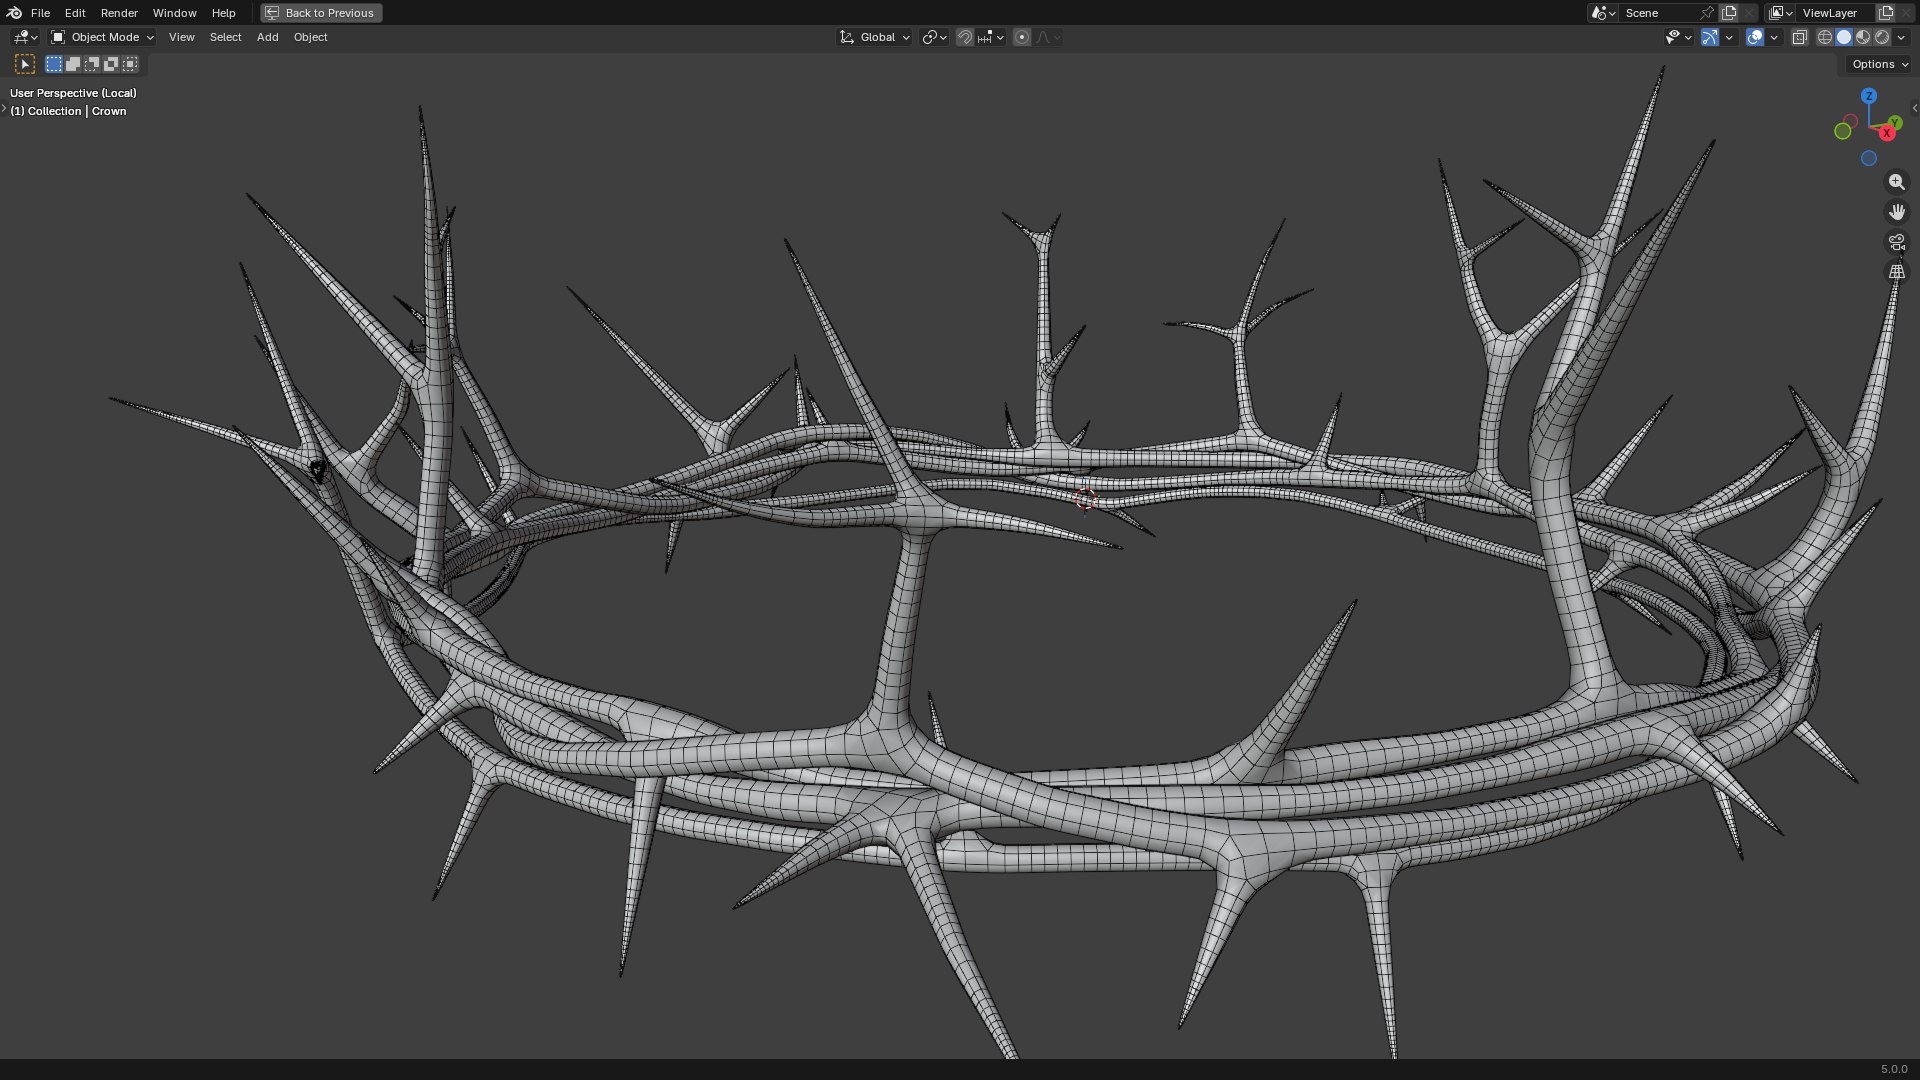Click the add view layer icon
This screenshot has width=1920, height=1080.
tap(1886, 13)
